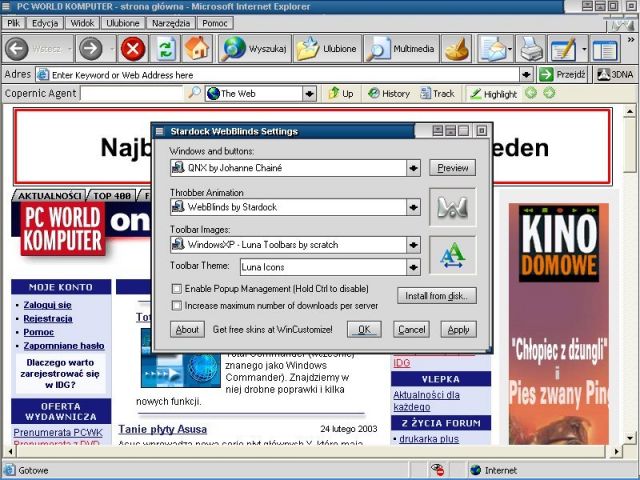Click the Print toolbar icon

(x=531, y=49)
